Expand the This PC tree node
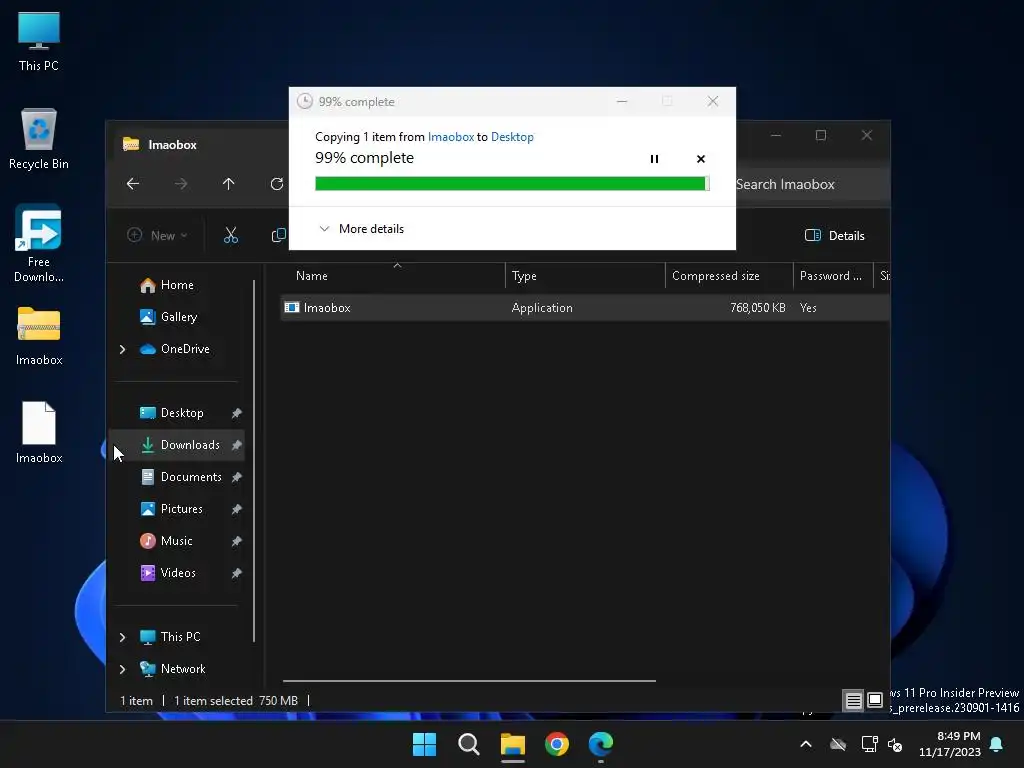Viewport: 1024px width, 768px height. click(122, 637)
